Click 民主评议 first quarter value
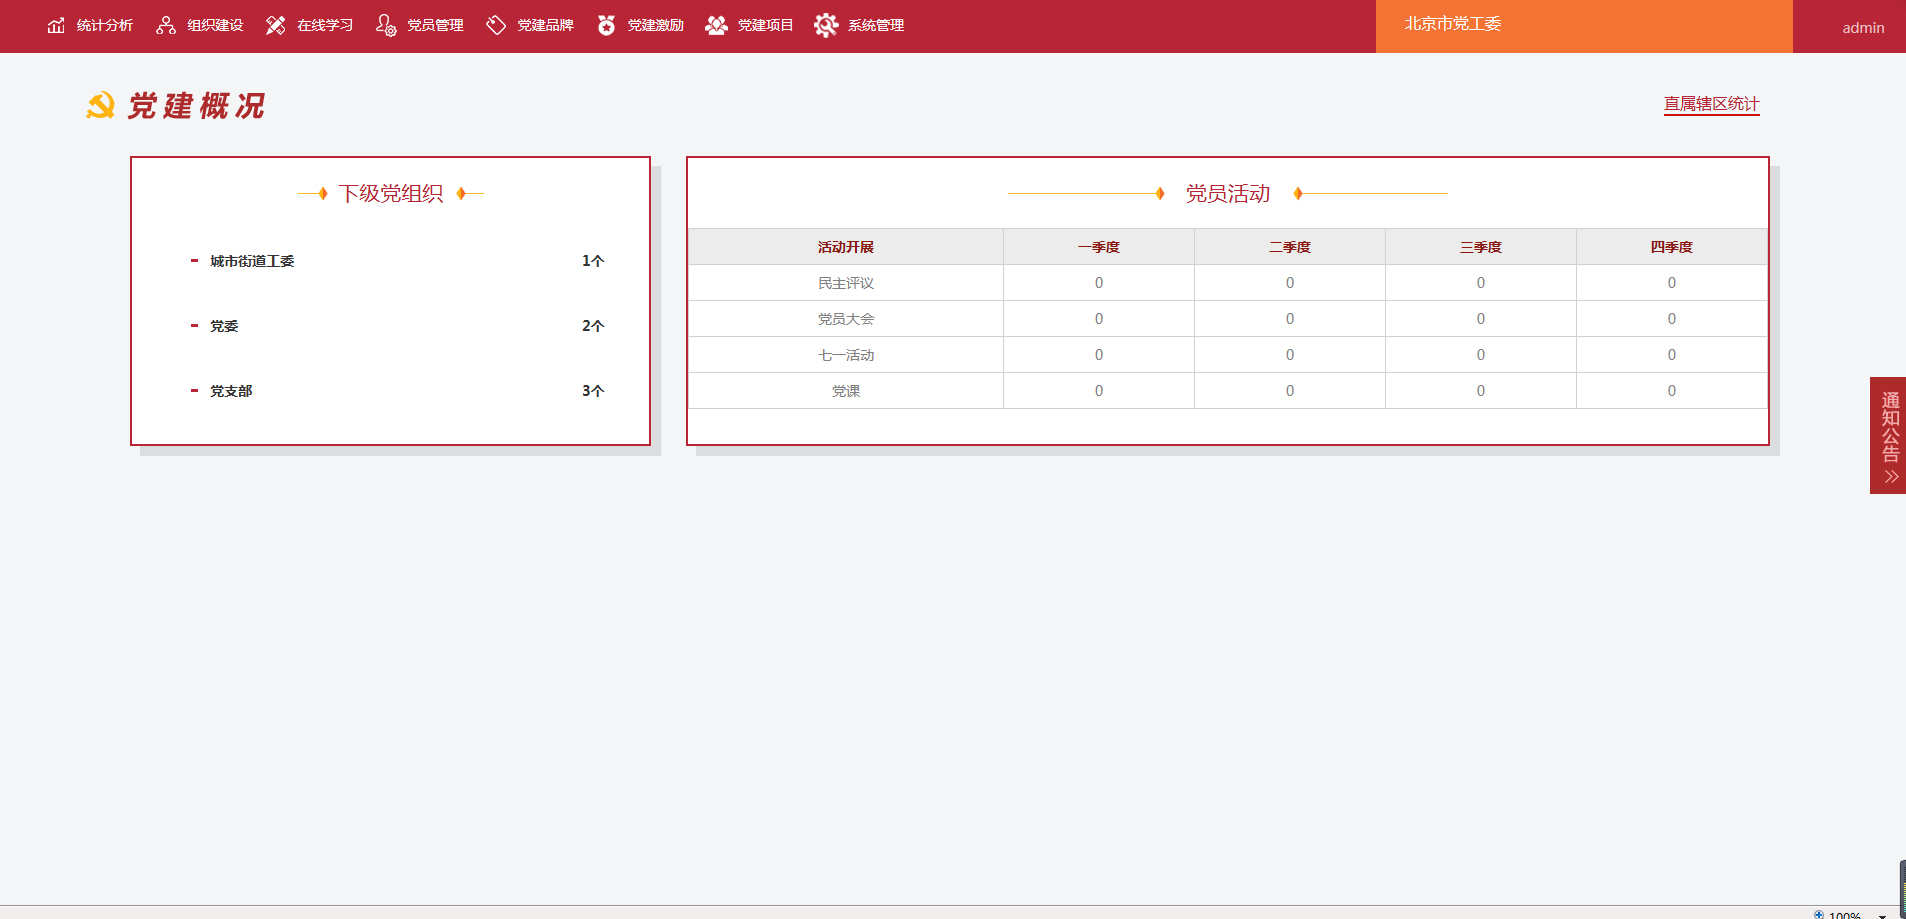Viewport: 1906px width, 919px height. coord(1099,283)
